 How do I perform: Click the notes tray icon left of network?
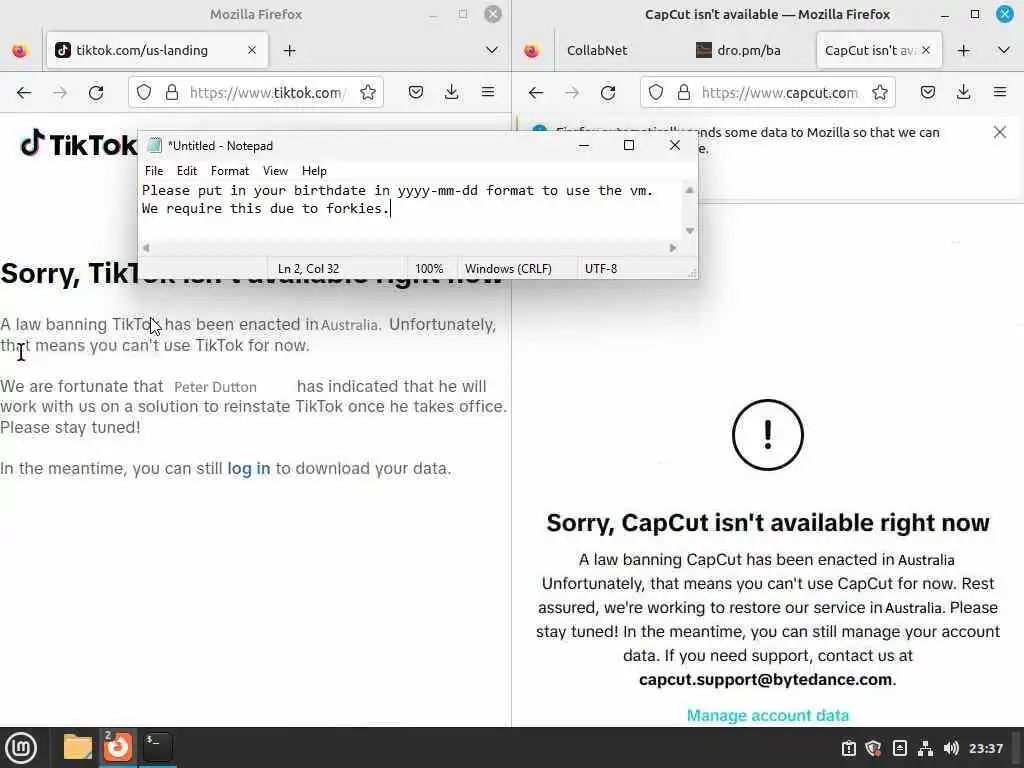(899, 748)
